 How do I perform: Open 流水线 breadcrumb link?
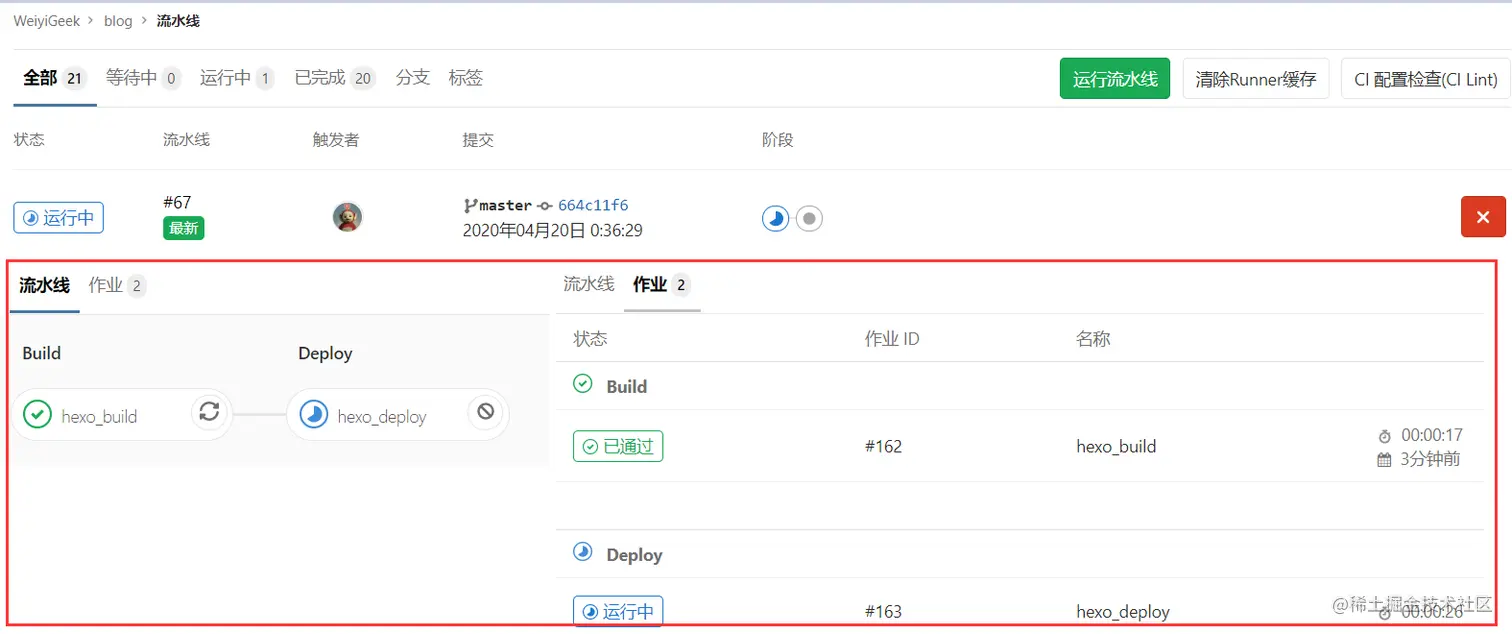178,21
